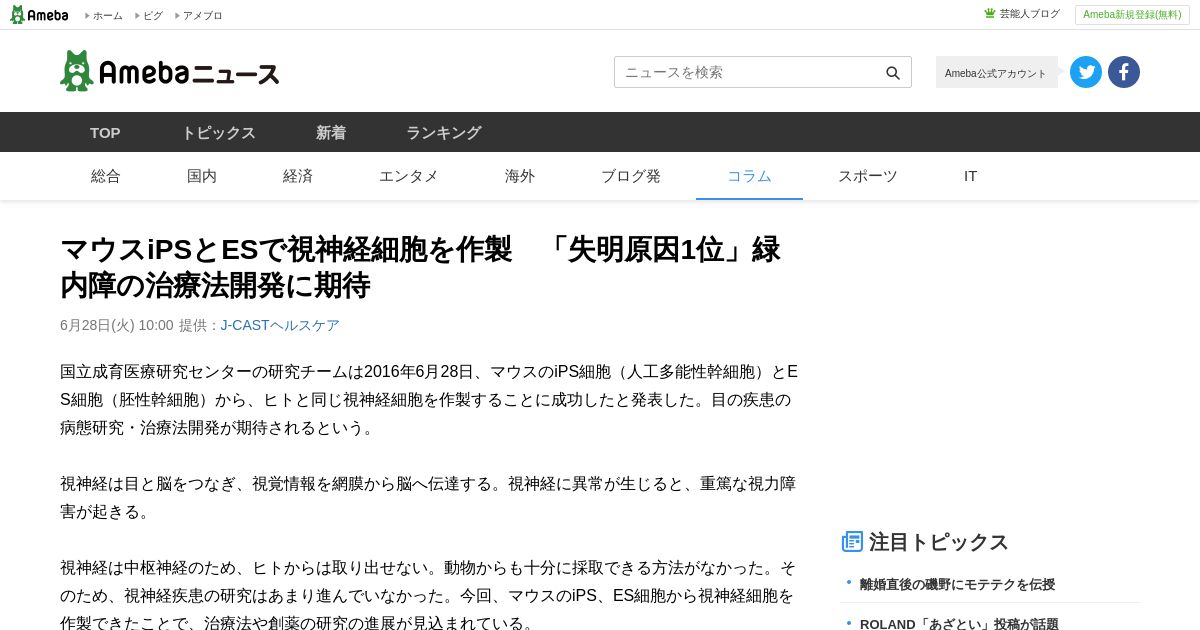Screen dimensions: 1200x630
Task: Select the 総合 category tab
Action: pyautogui.click(x=106, y=176)
